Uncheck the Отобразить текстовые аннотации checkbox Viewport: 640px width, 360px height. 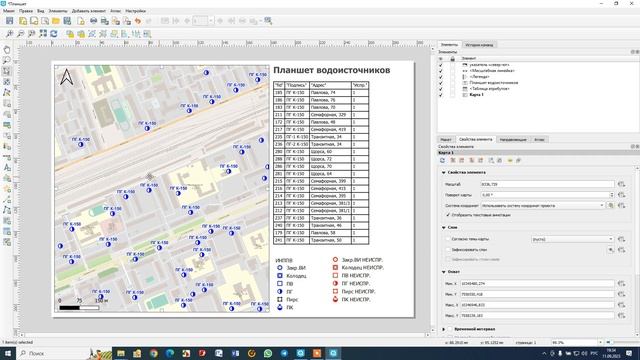(448, 215)
